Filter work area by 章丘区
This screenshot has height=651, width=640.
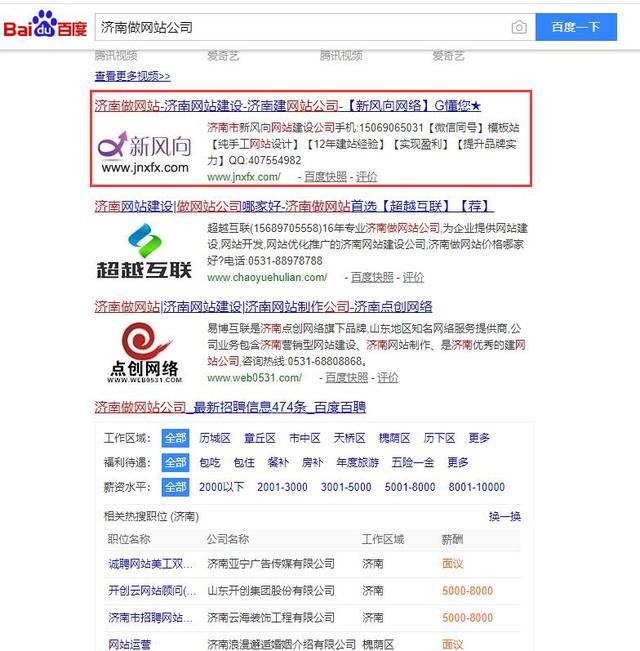[260, 438]
